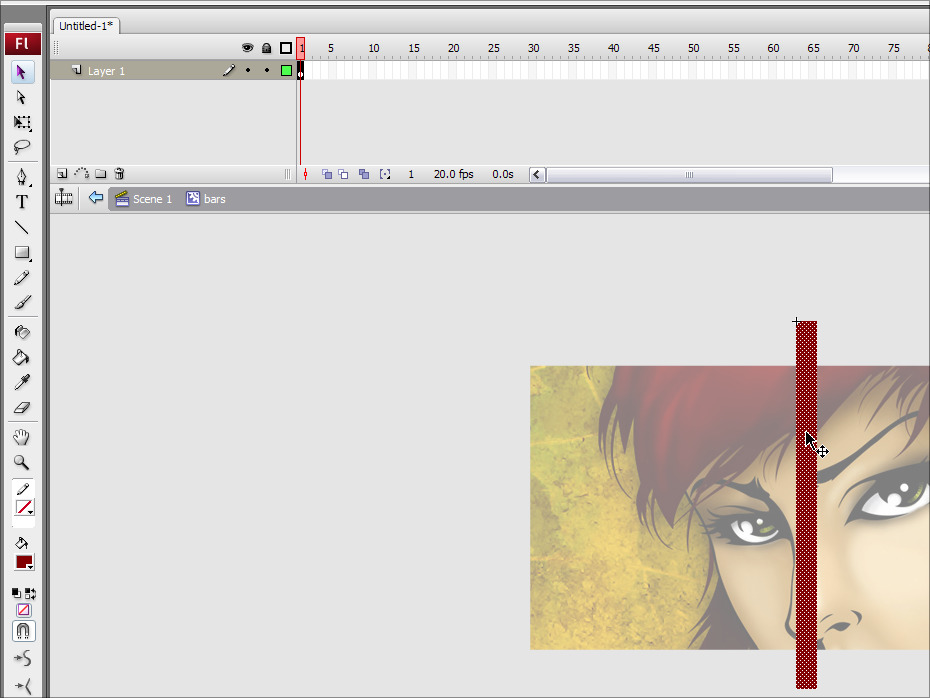The image size is (930, 698).
Task: Select the Pen tool
Action: (x=22, y=176)
